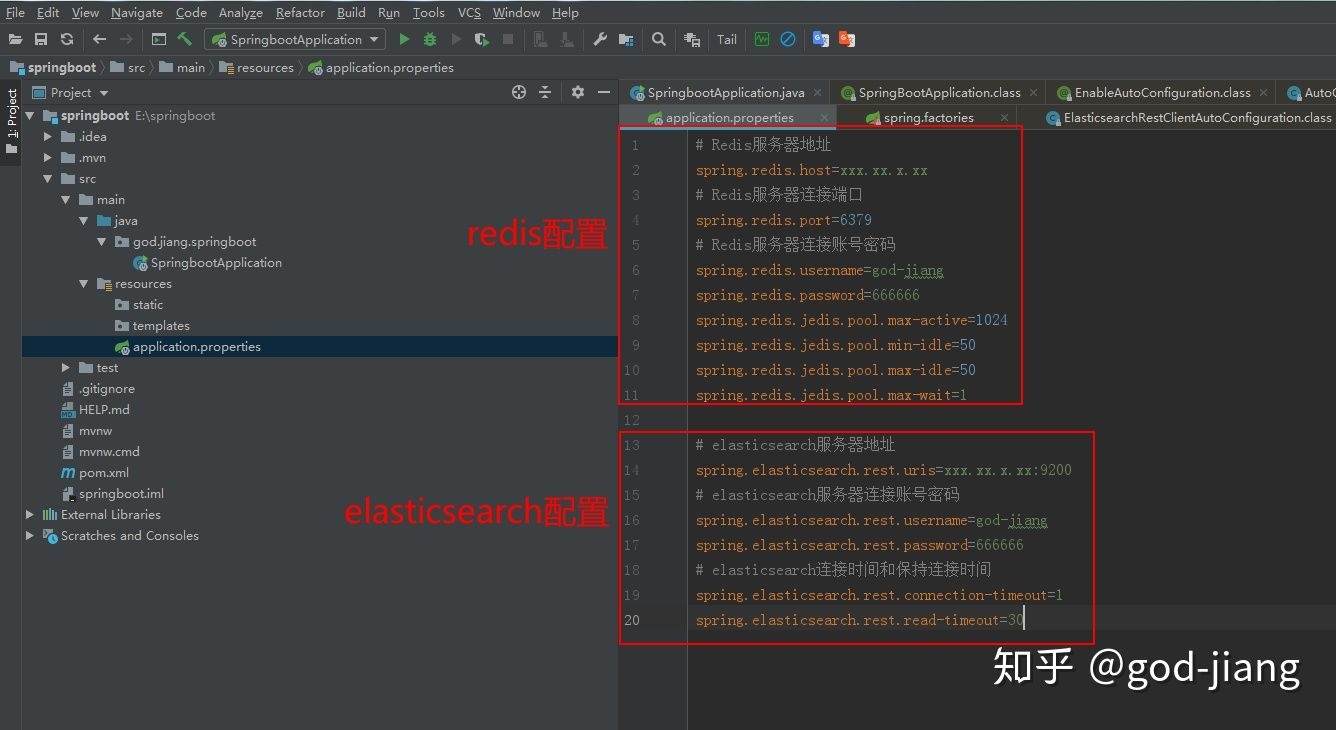Click the Collapse All icon in Project panel

545,92
